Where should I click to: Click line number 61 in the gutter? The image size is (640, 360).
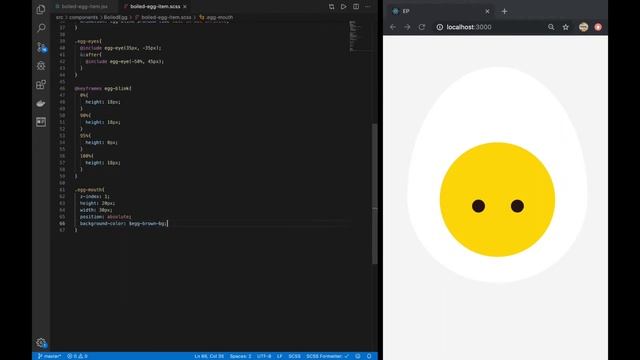coord(62,189)
